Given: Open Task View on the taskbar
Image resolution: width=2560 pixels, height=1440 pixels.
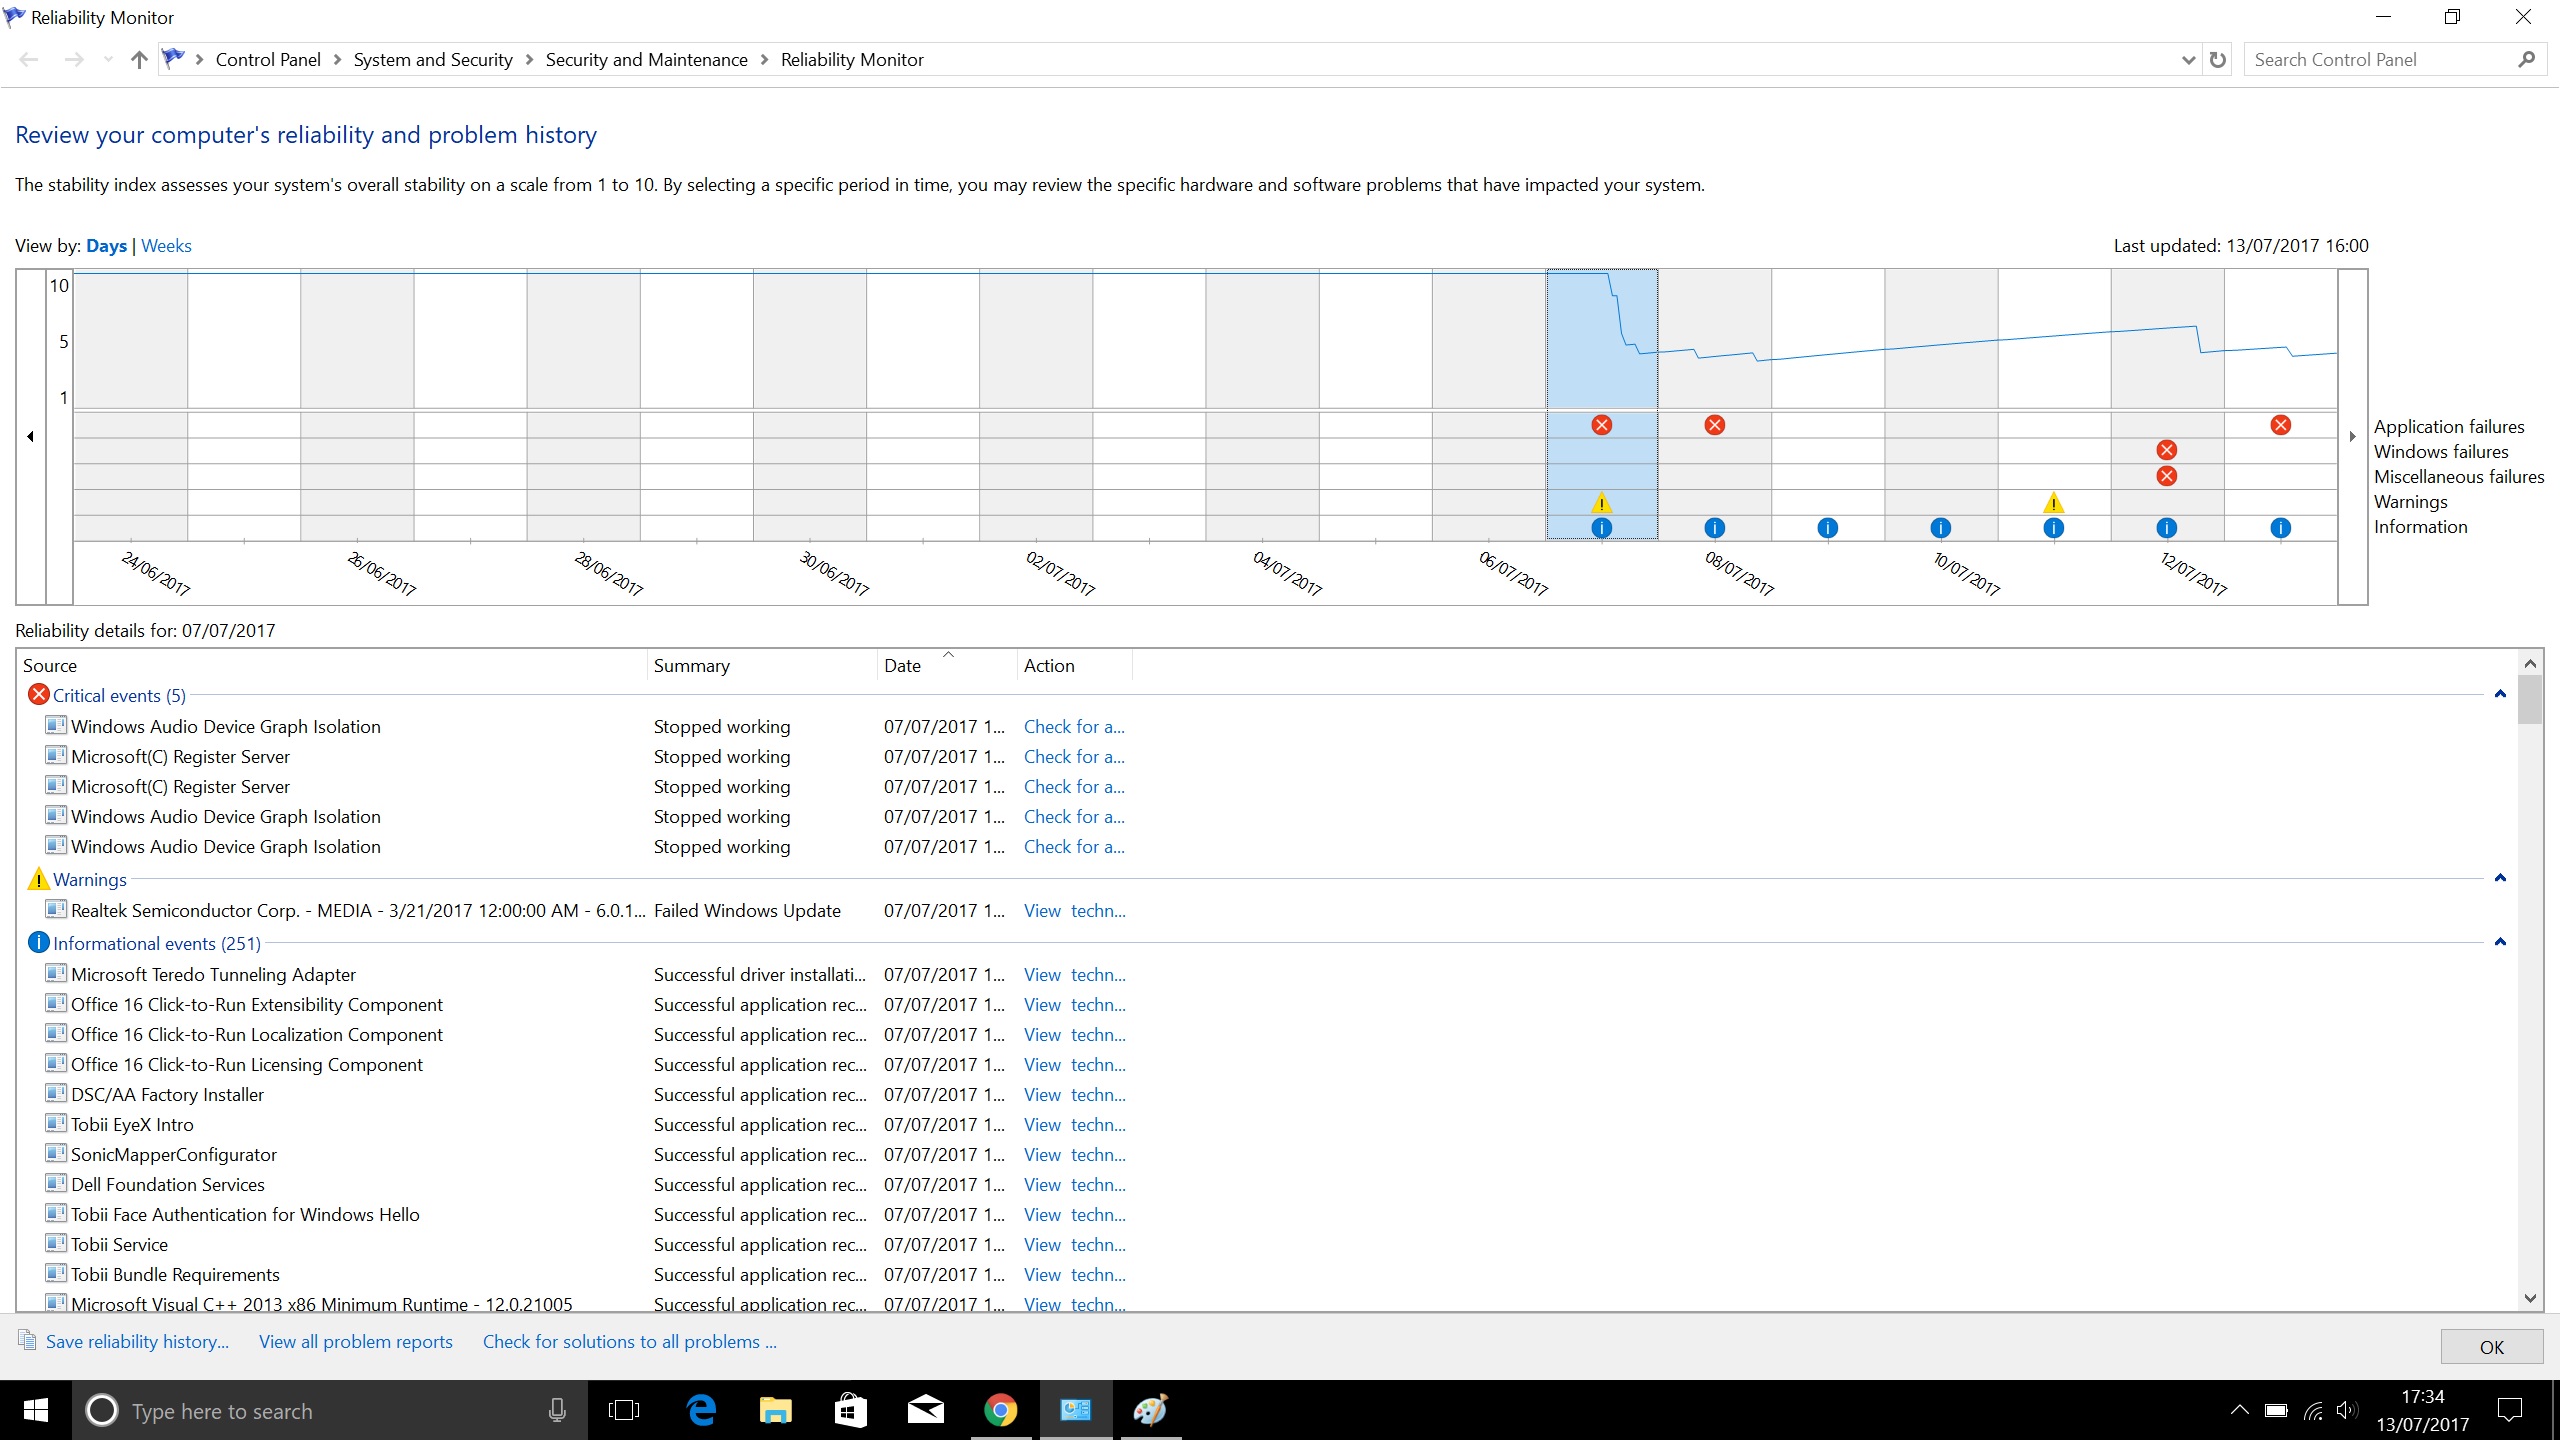Looking at the screenshot, I should (x=624, y=1410).
